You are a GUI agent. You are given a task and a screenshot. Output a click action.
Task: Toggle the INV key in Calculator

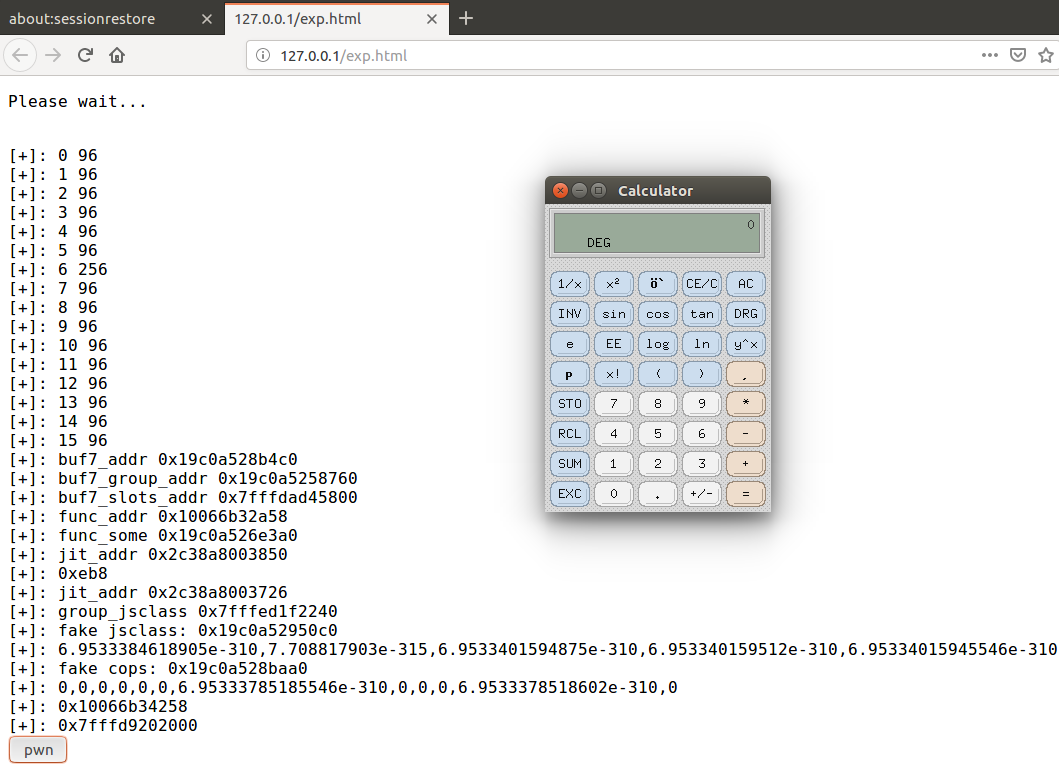[569, 313]
